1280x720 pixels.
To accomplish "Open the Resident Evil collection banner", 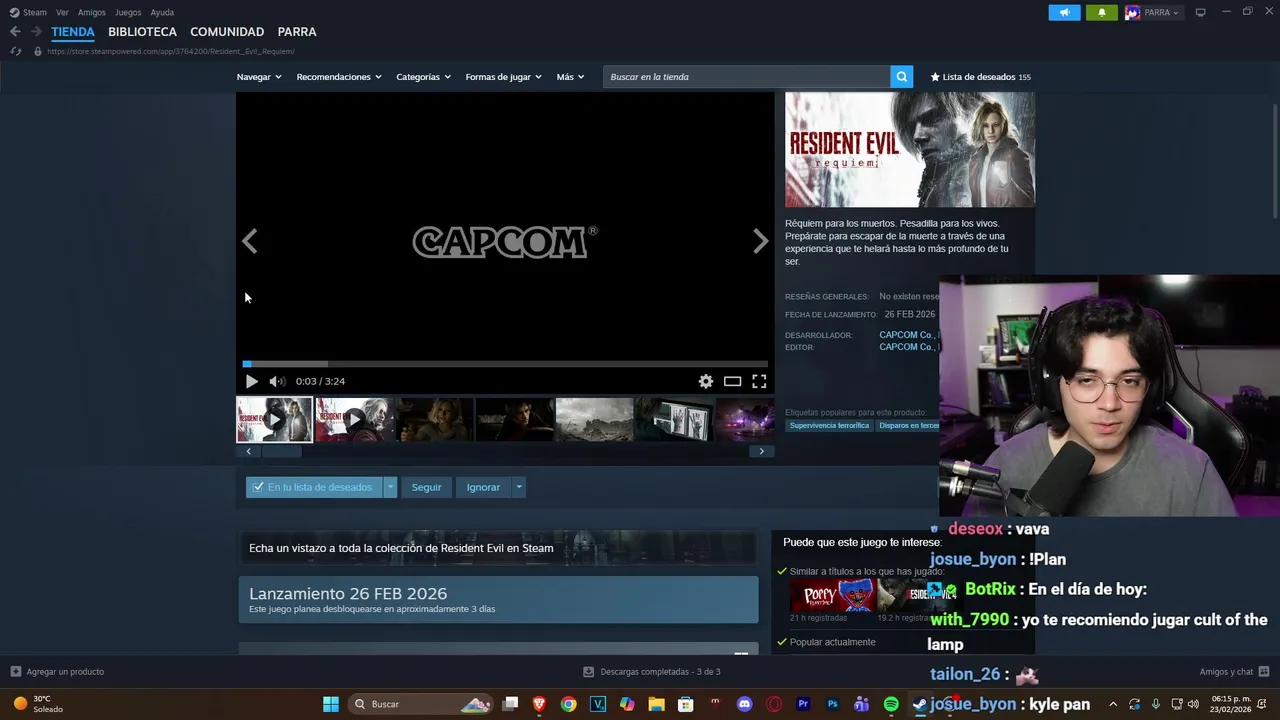I will pyautogui.click(x=498, y=548).
